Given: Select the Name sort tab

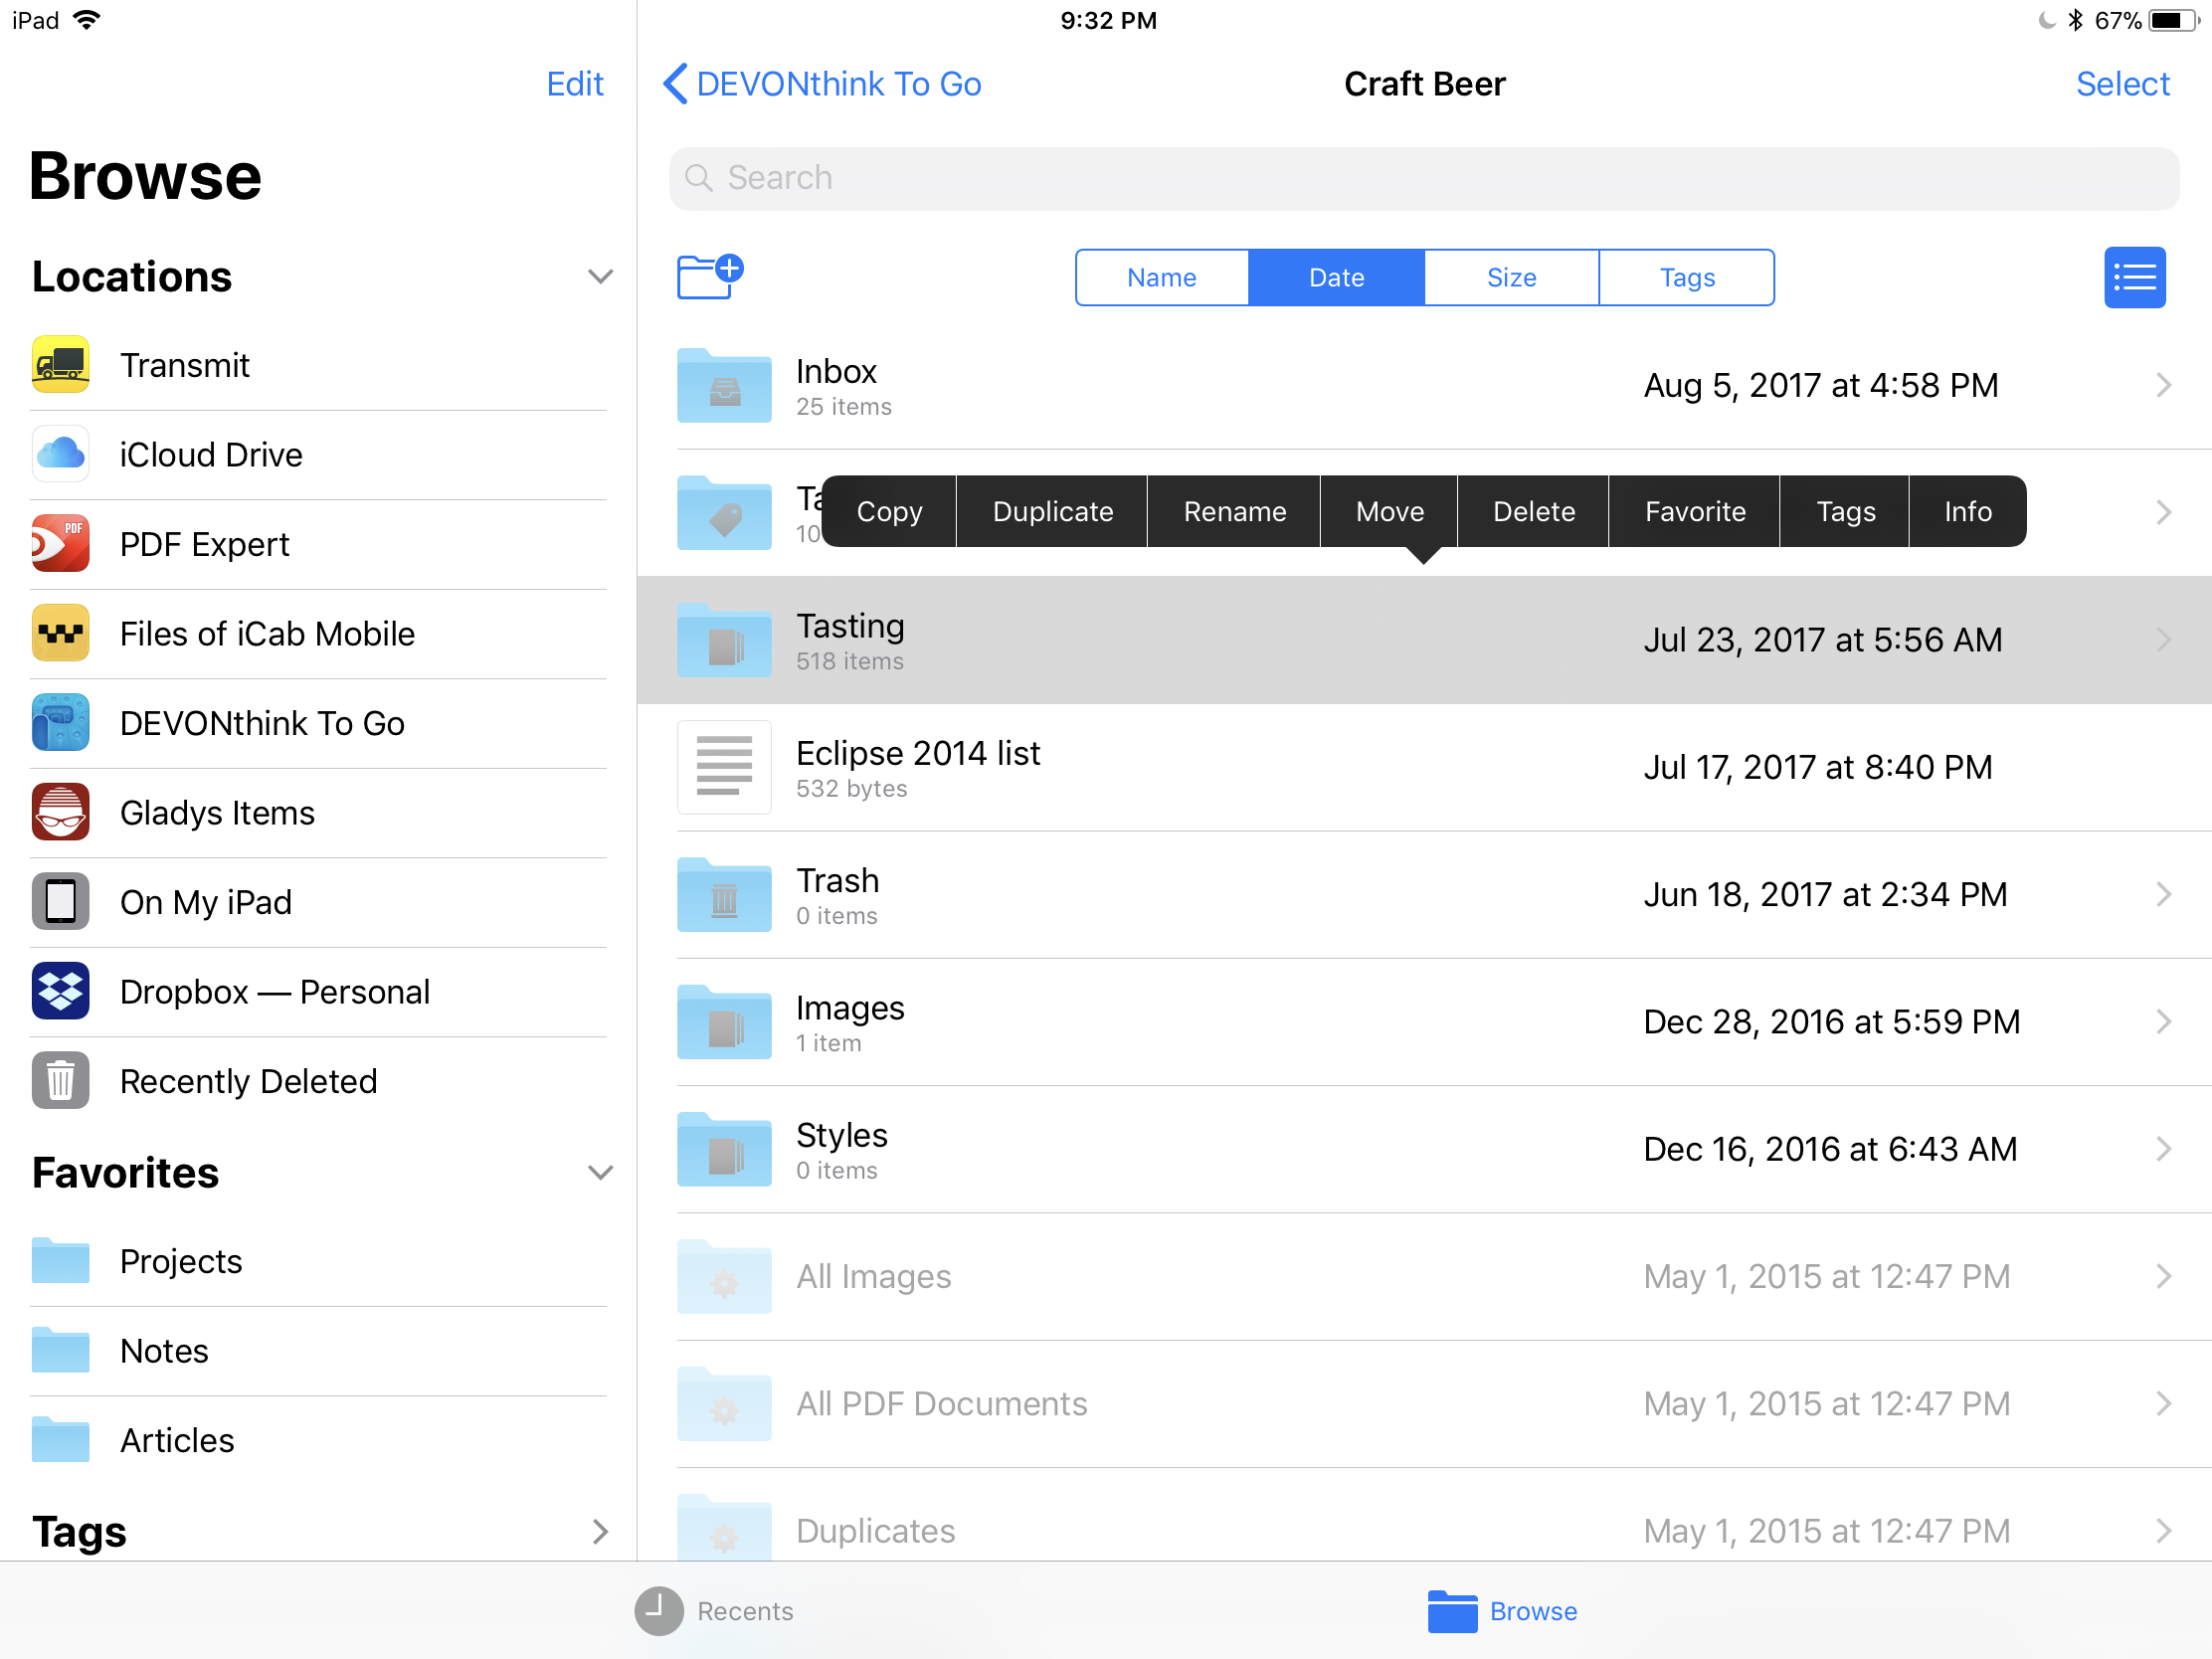Looking at the screenshot, I should click(1160, 277).
